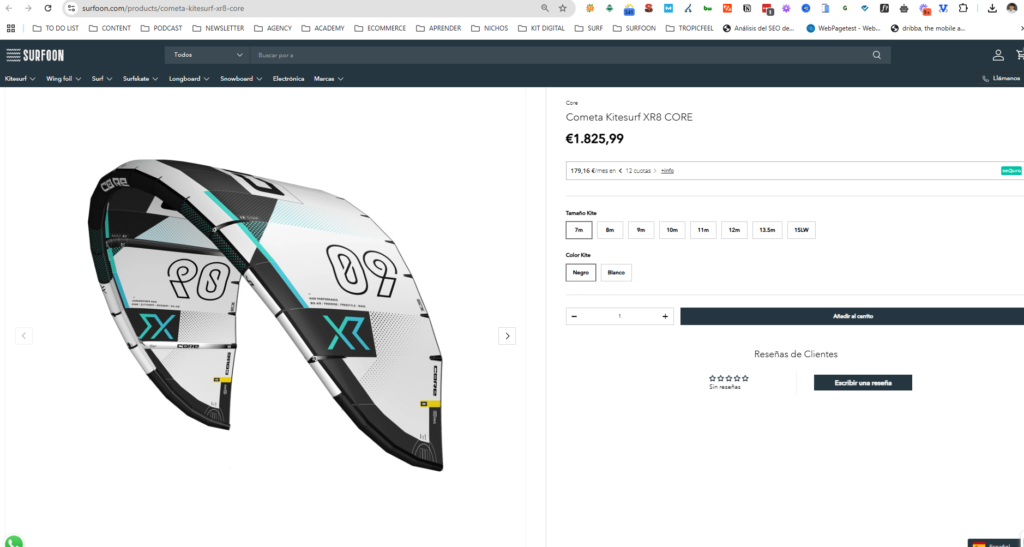Image resolution: width=1024 pixels, height=547 pixels.
Task: Open the Todos category dropdown
Action: (x=206, y=55)
